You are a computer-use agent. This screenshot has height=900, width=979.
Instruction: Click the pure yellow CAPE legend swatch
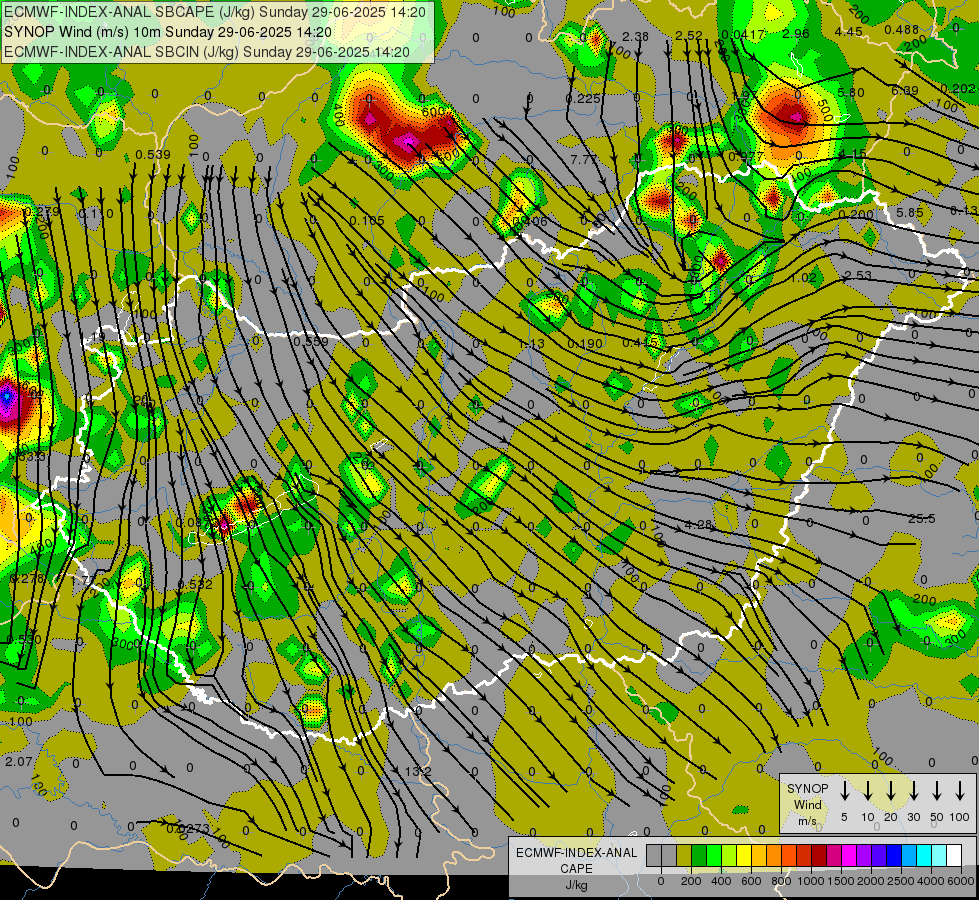click(x=744, y=856)
